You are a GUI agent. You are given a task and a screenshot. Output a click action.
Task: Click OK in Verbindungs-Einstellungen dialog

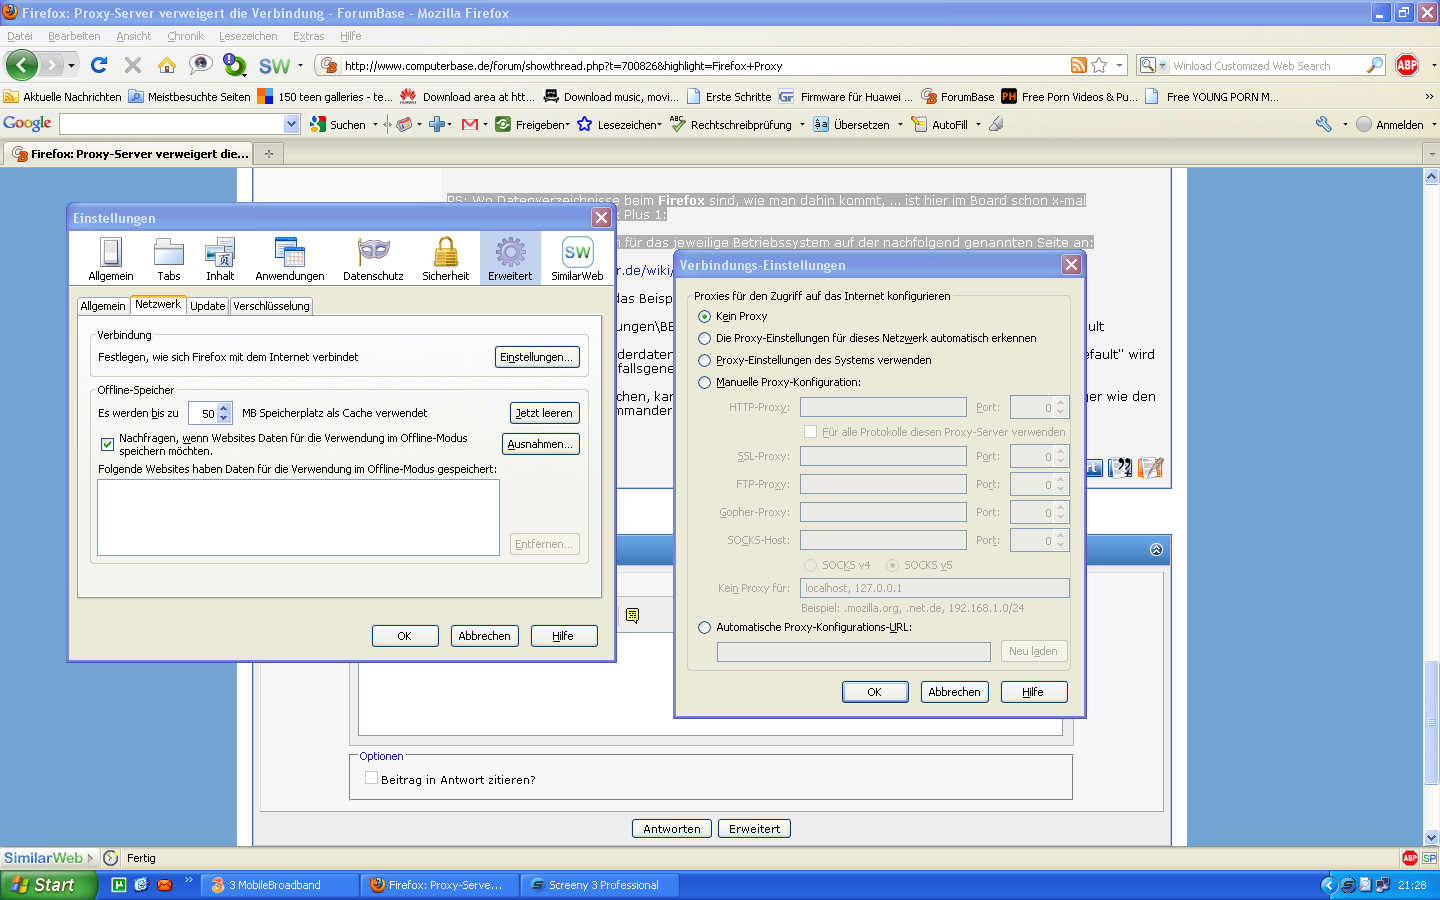tap(874, 692)
